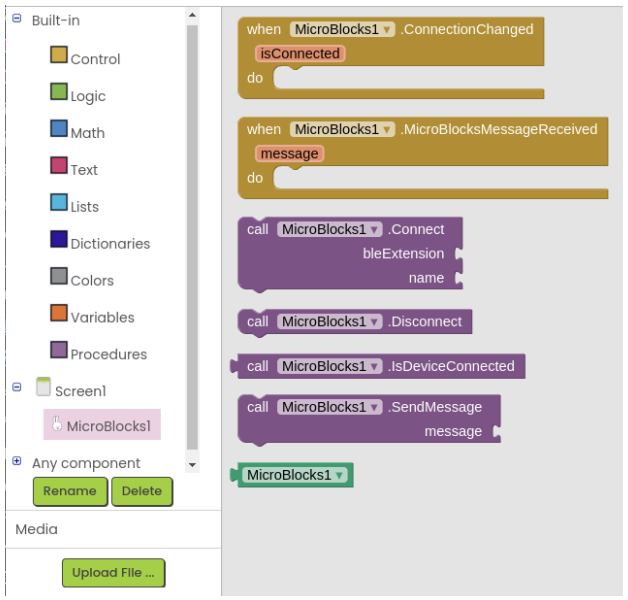628x600 pixels.
Task: Open dropdown on green MicroBlocks1 block
Action: pos(295,475)
